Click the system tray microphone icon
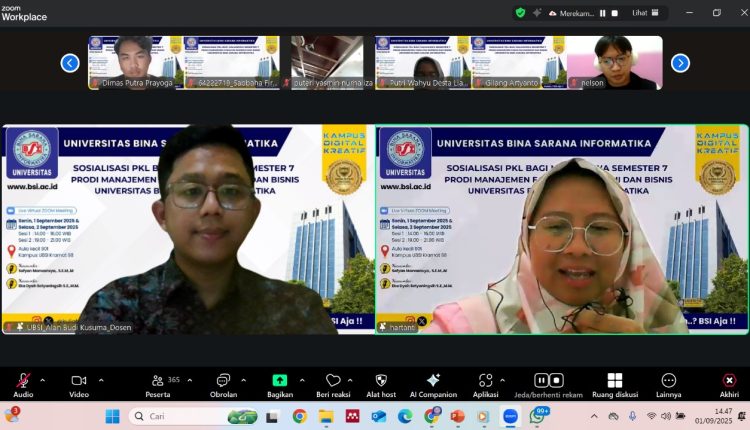750x430 pixels. [632, 417]
